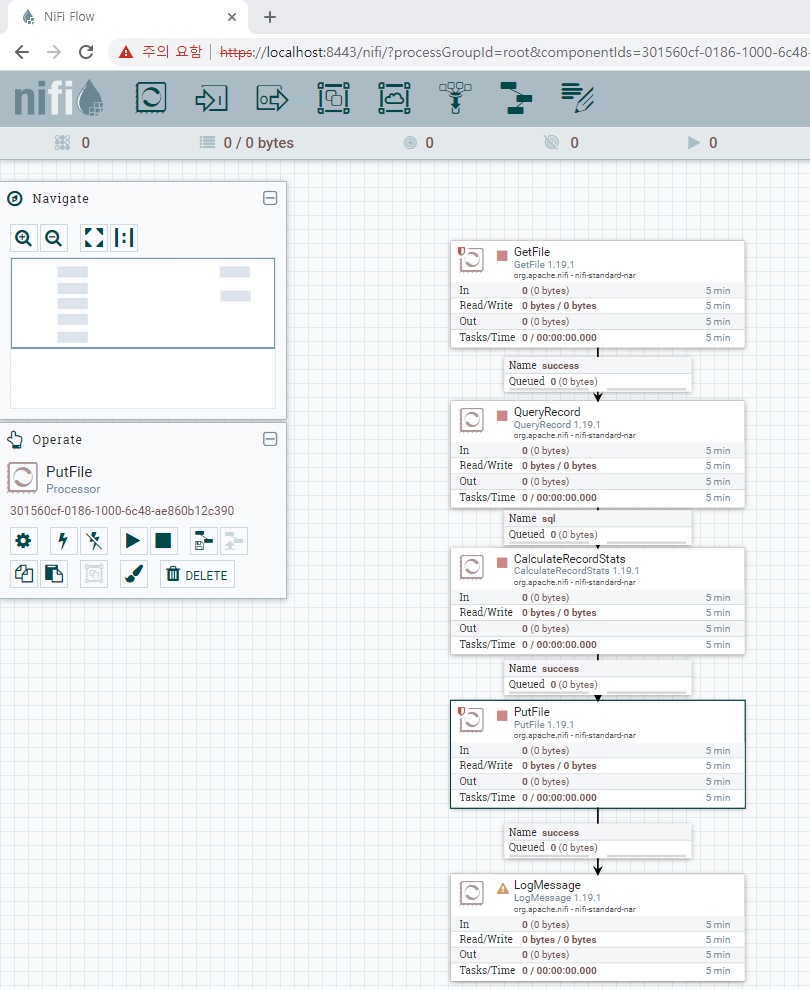810x989 pixels.
Task: Delete the selected PutFile component
Action: [x=197, y=574]
